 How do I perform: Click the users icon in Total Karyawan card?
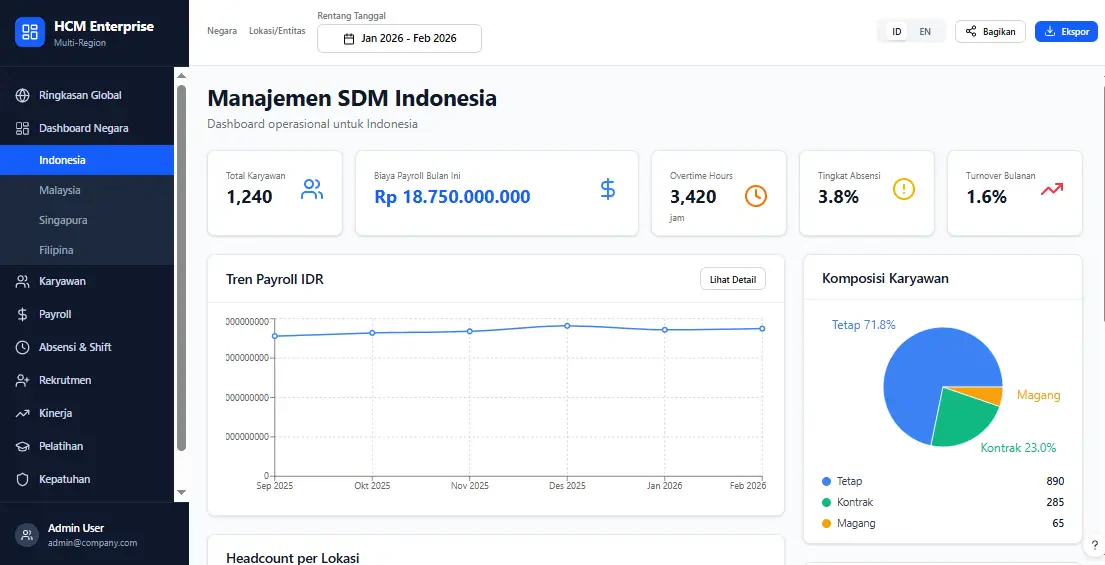(x=312, y=189)
